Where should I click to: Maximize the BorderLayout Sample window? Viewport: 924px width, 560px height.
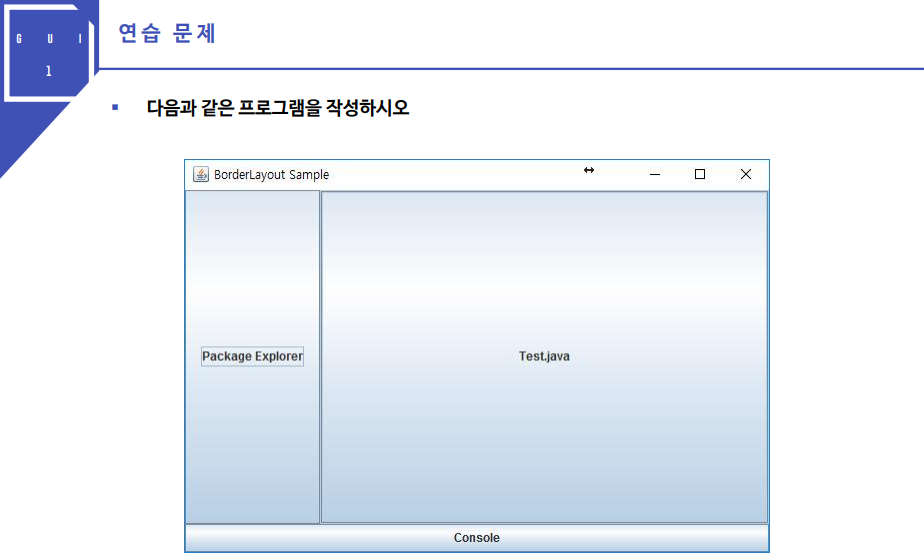point(700,174)
